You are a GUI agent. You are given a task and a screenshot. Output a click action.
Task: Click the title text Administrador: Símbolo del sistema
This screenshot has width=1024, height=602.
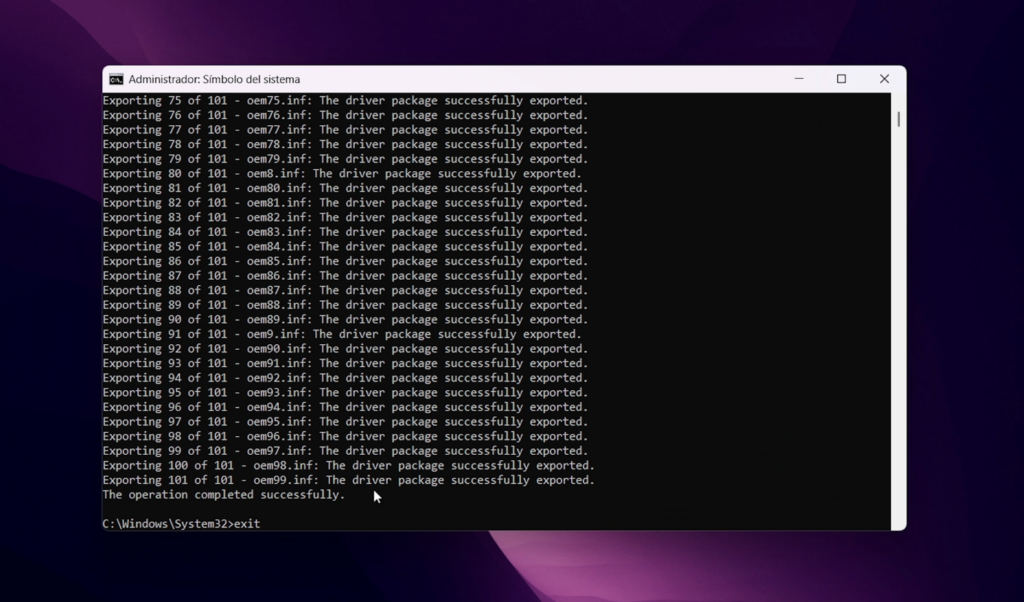click(x=214, y=79)
